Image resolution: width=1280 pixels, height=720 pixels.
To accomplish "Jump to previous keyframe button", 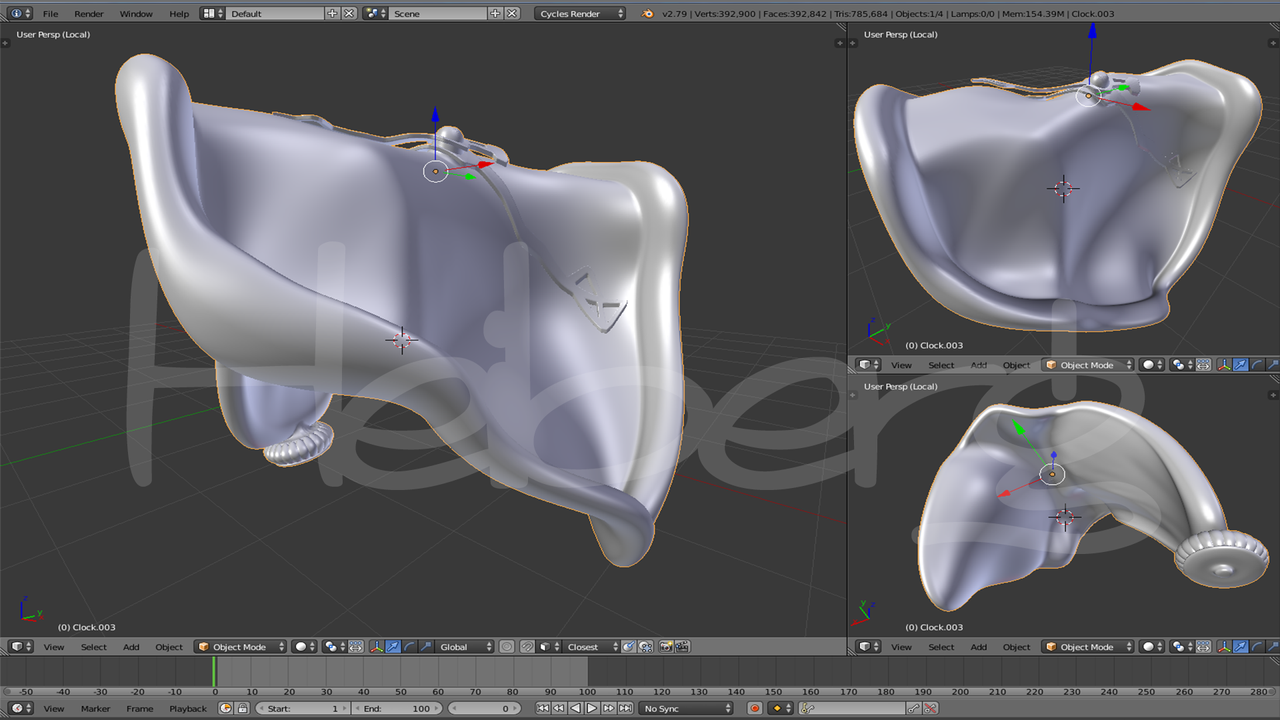I will click(x=559, y=708).
